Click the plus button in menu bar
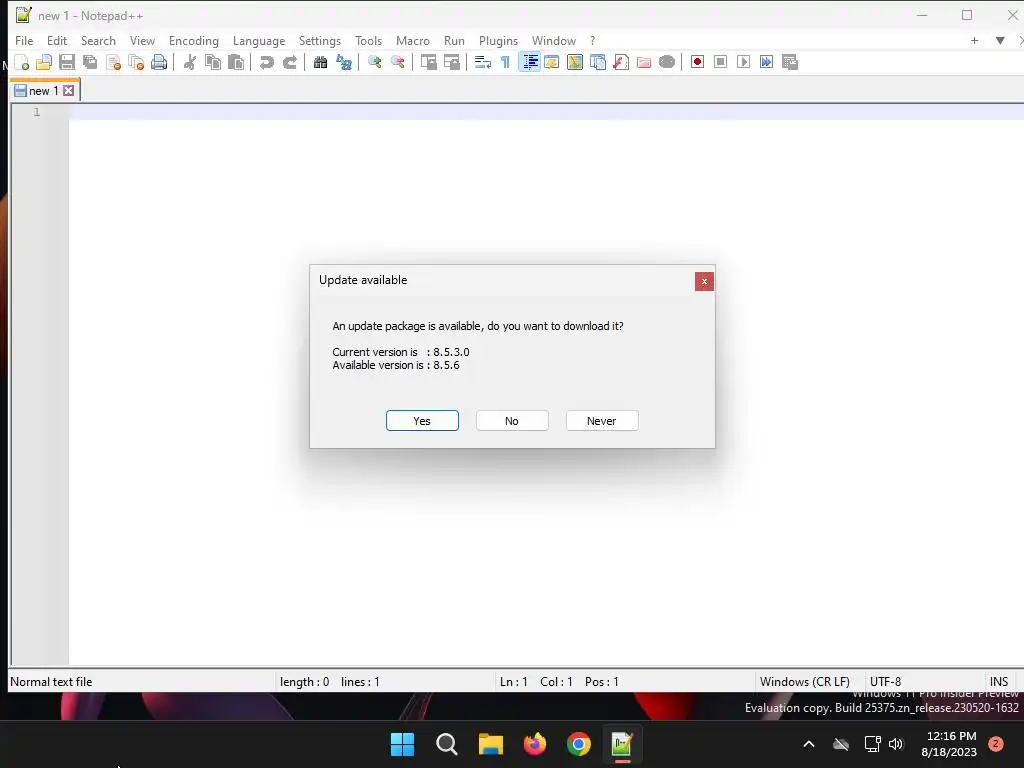Image resolution: width=1024 pixels, height=768 pixels. (974, 40)
